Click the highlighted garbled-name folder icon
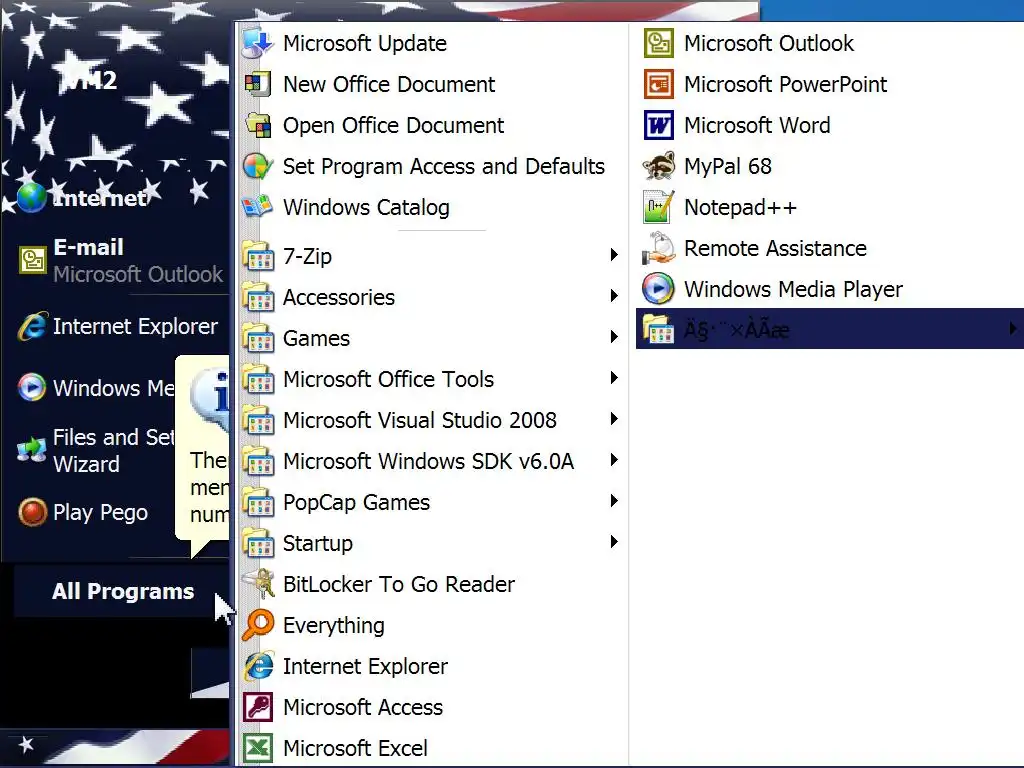This screenshot has height=768, width=1024. point(658,328)
